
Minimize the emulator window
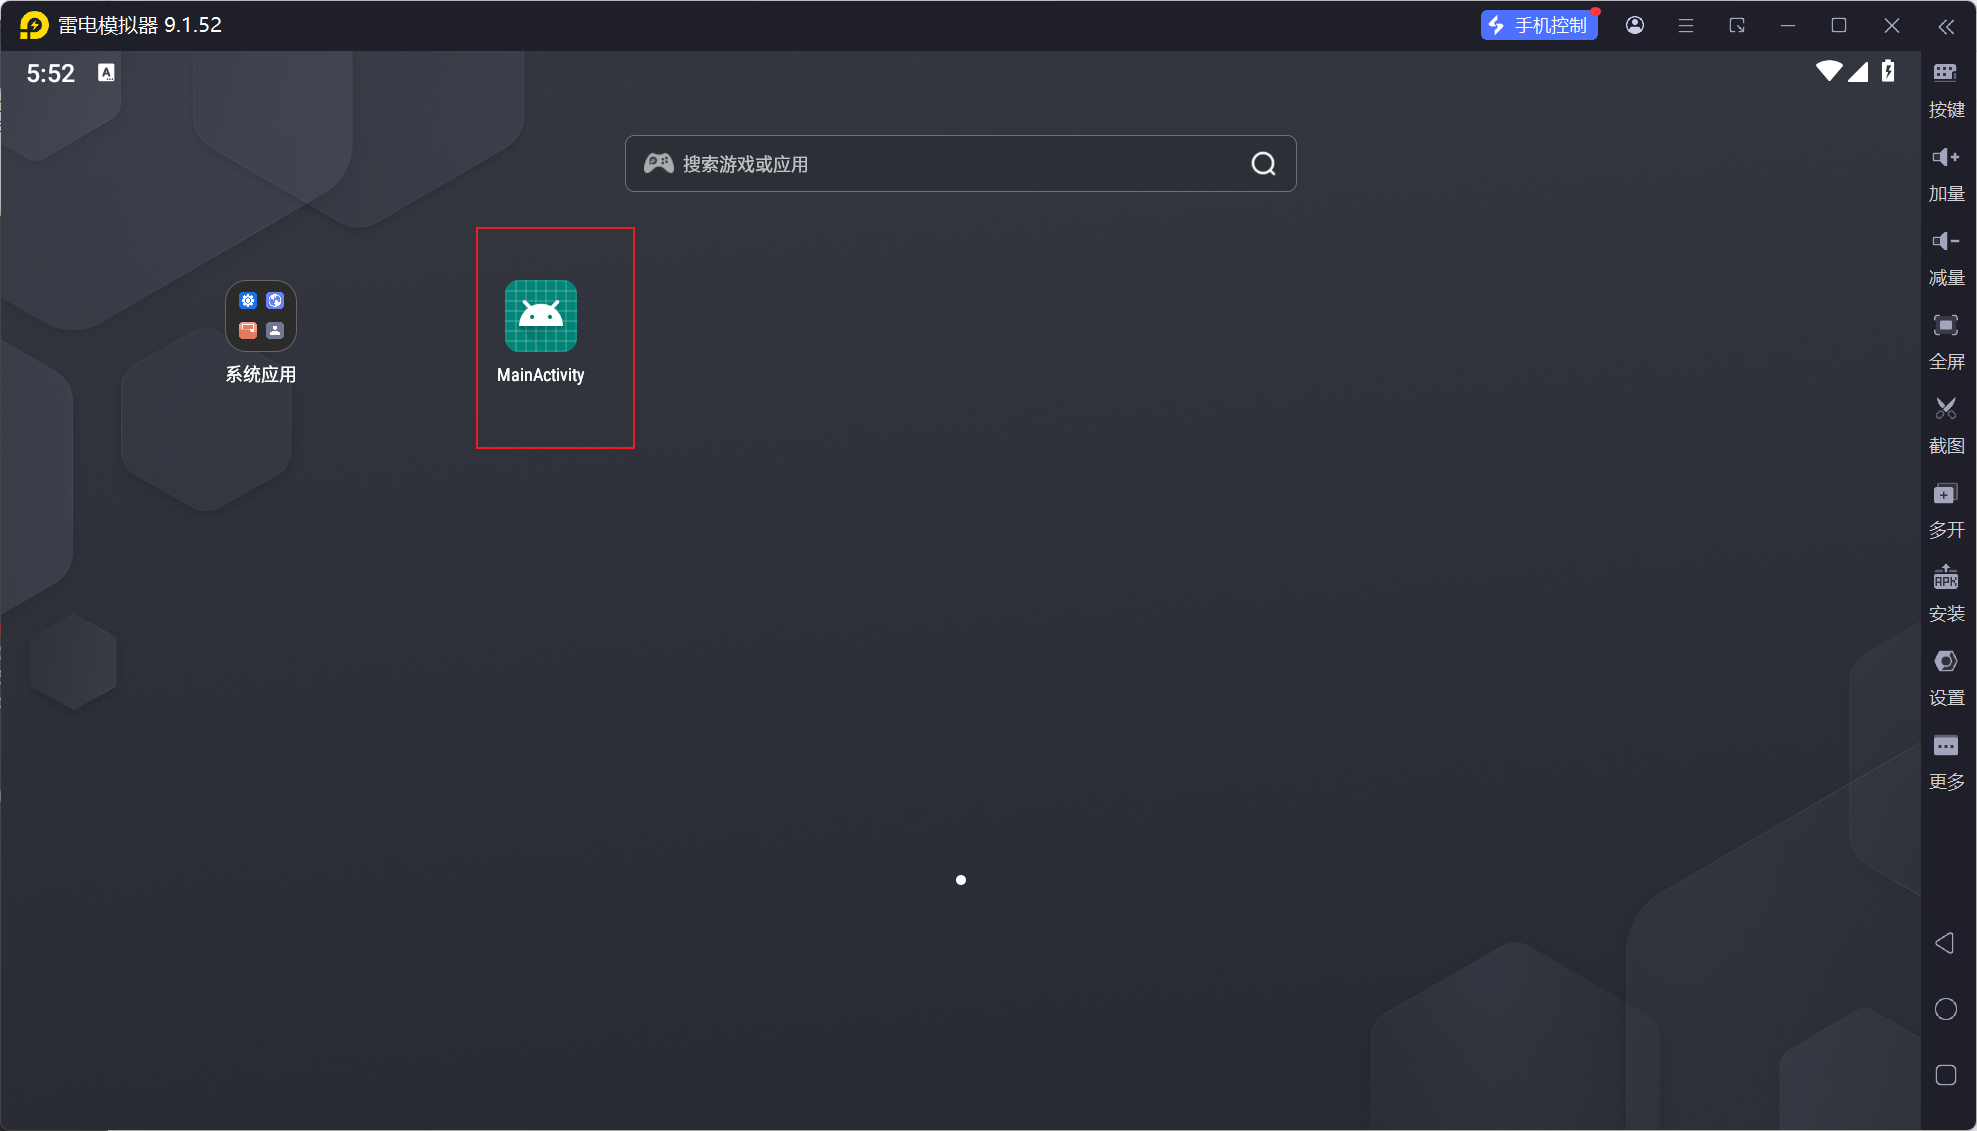pyautogui.click(x=1788, y=26)
